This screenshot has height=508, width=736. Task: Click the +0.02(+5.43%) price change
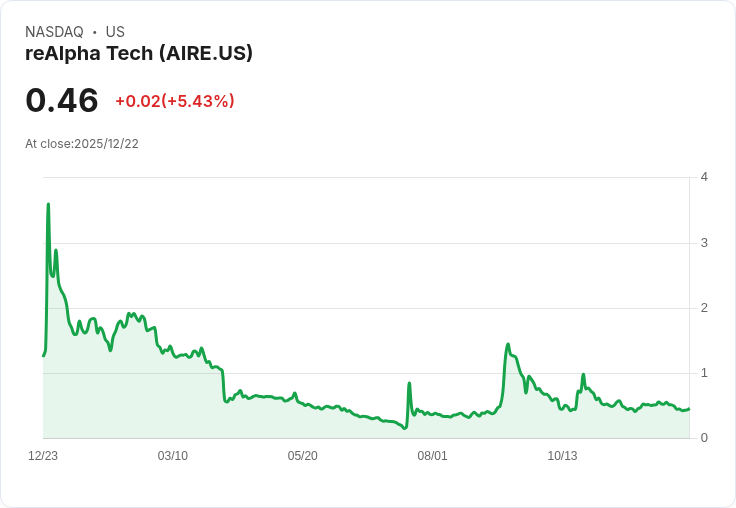[175, 101]
